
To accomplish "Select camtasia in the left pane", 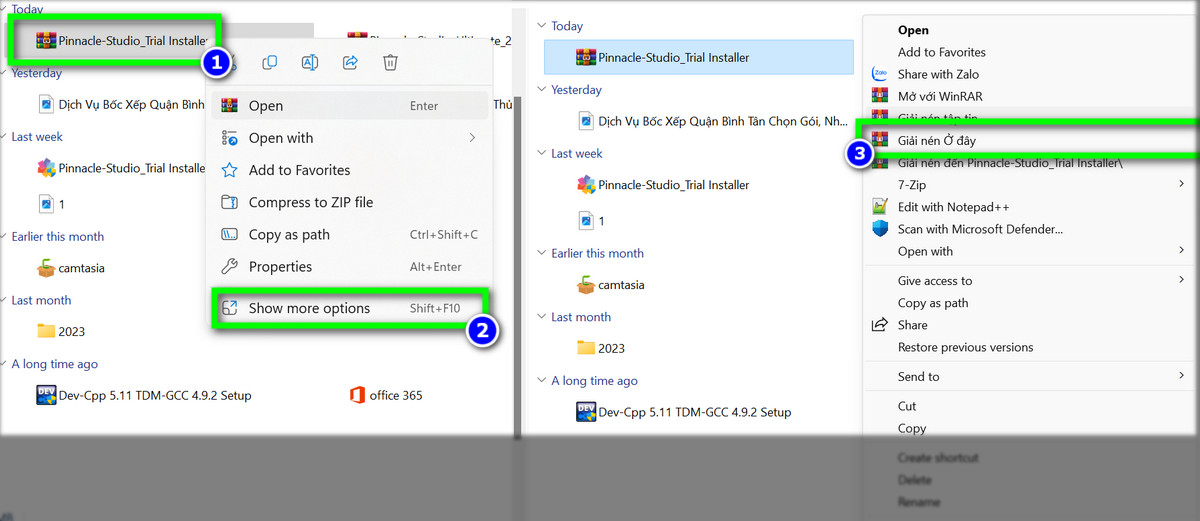I will click(70, 268).
